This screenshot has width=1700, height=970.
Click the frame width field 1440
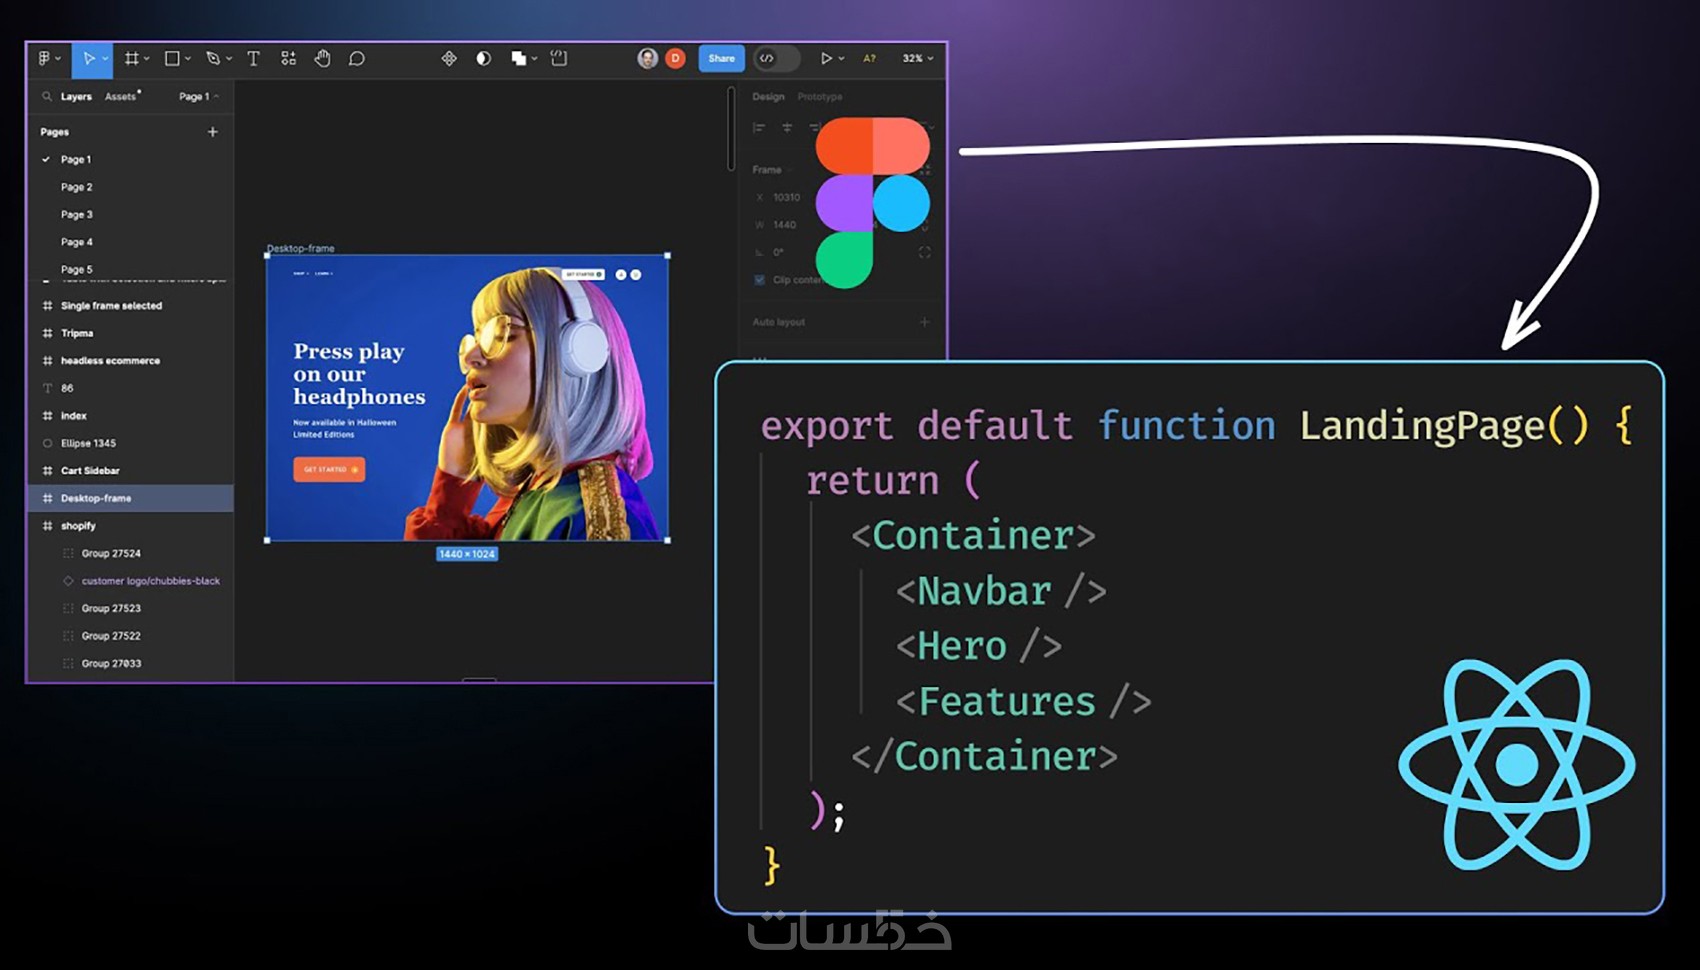pyautogui.click(x=784, y=225)
